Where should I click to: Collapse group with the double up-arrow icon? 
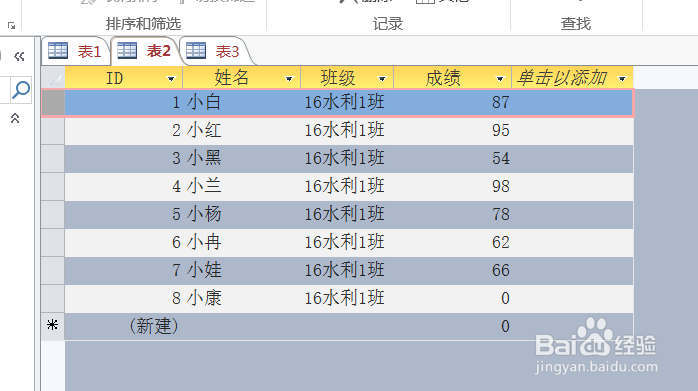pos(15,118)
